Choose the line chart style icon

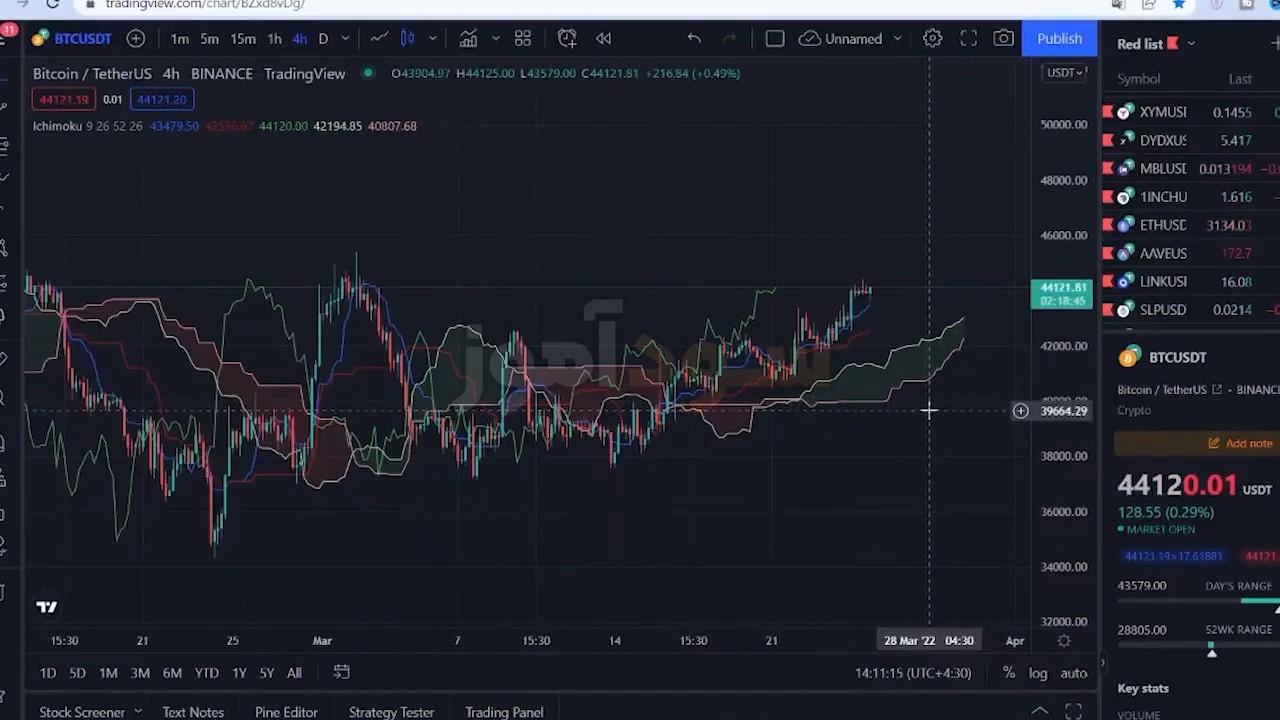[379, 39]
